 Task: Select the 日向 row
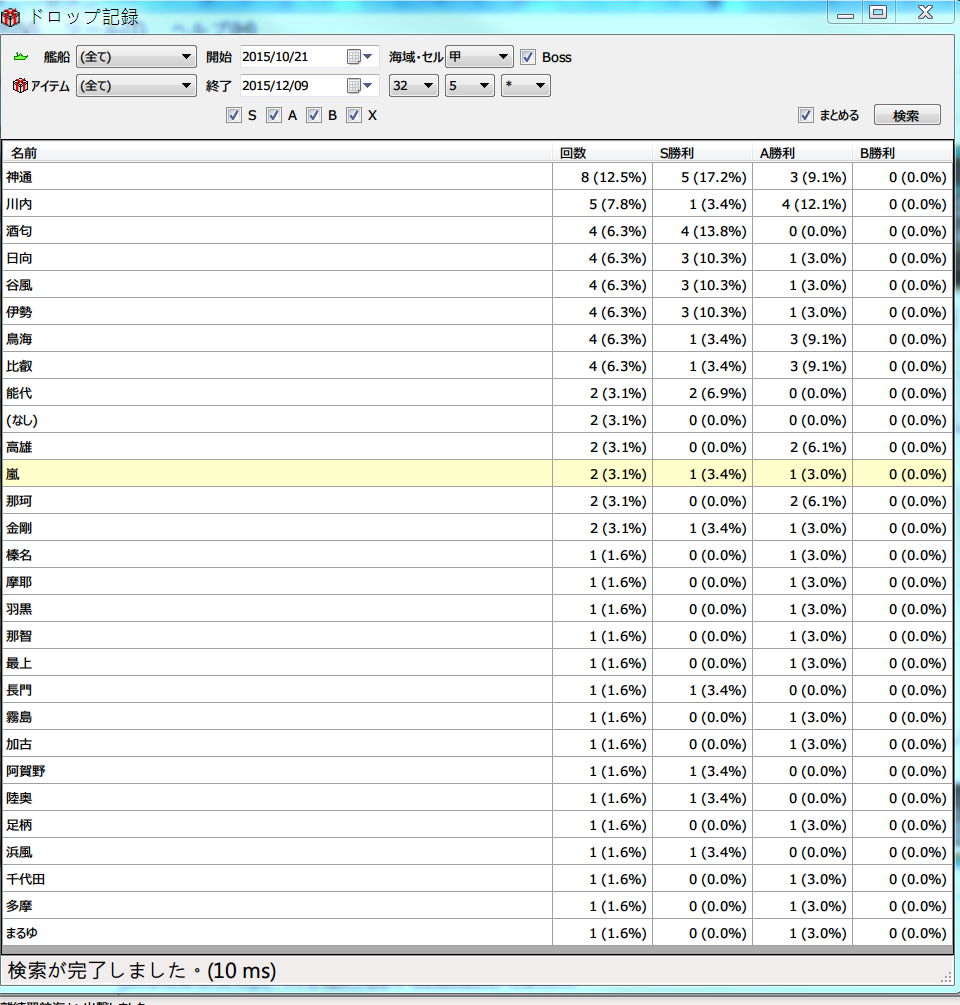click(x=477, y=258)
